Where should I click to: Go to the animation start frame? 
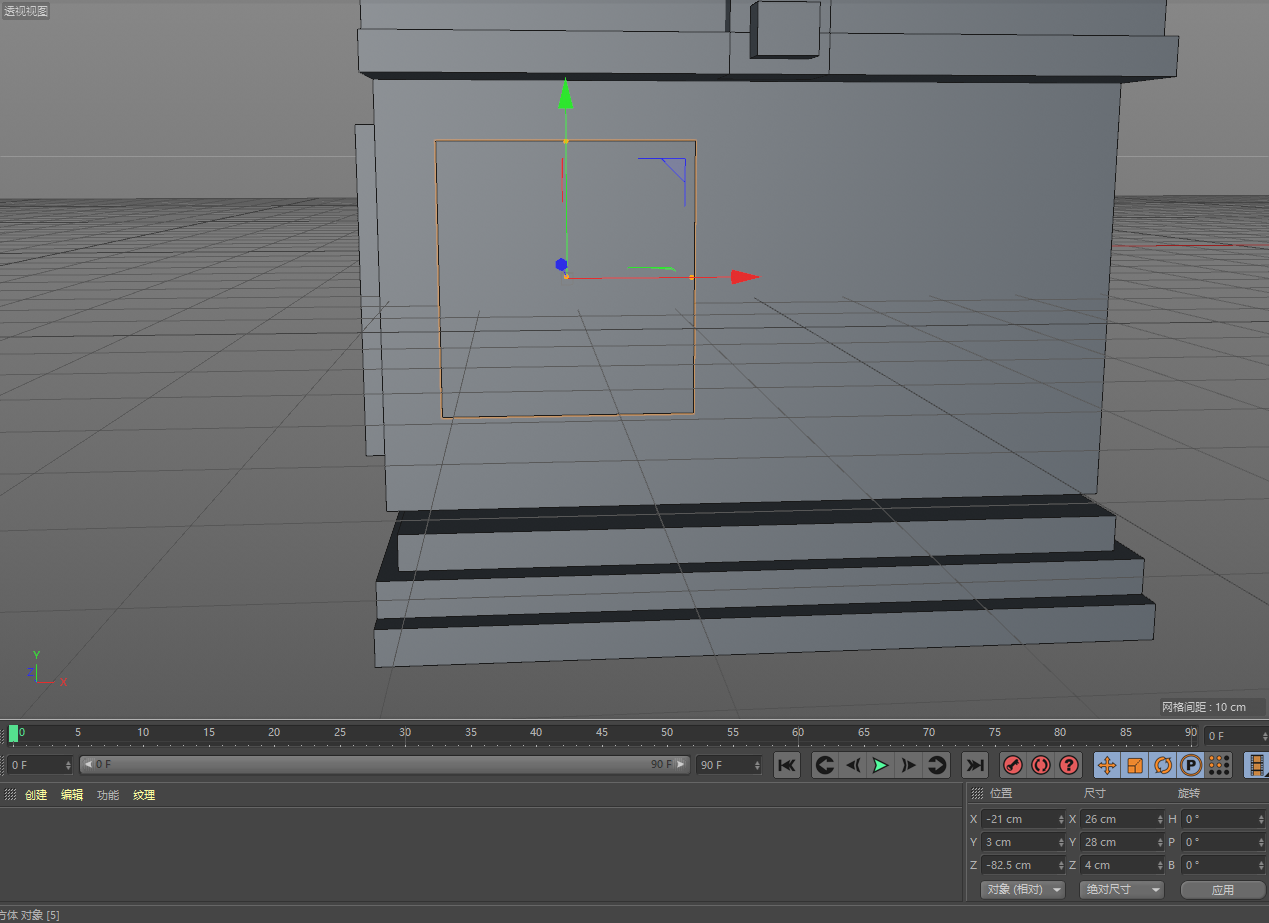pyautogui.click(x=787, y=765)
